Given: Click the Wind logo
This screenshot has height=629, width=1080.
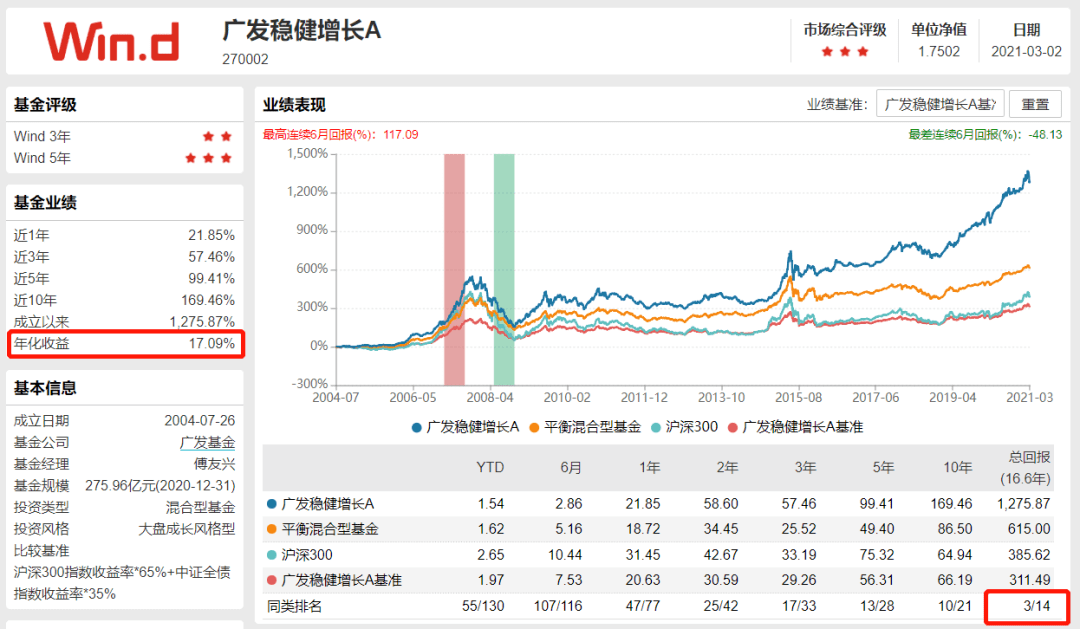Looking at the screenshot, I should click(x=112, y=41).
